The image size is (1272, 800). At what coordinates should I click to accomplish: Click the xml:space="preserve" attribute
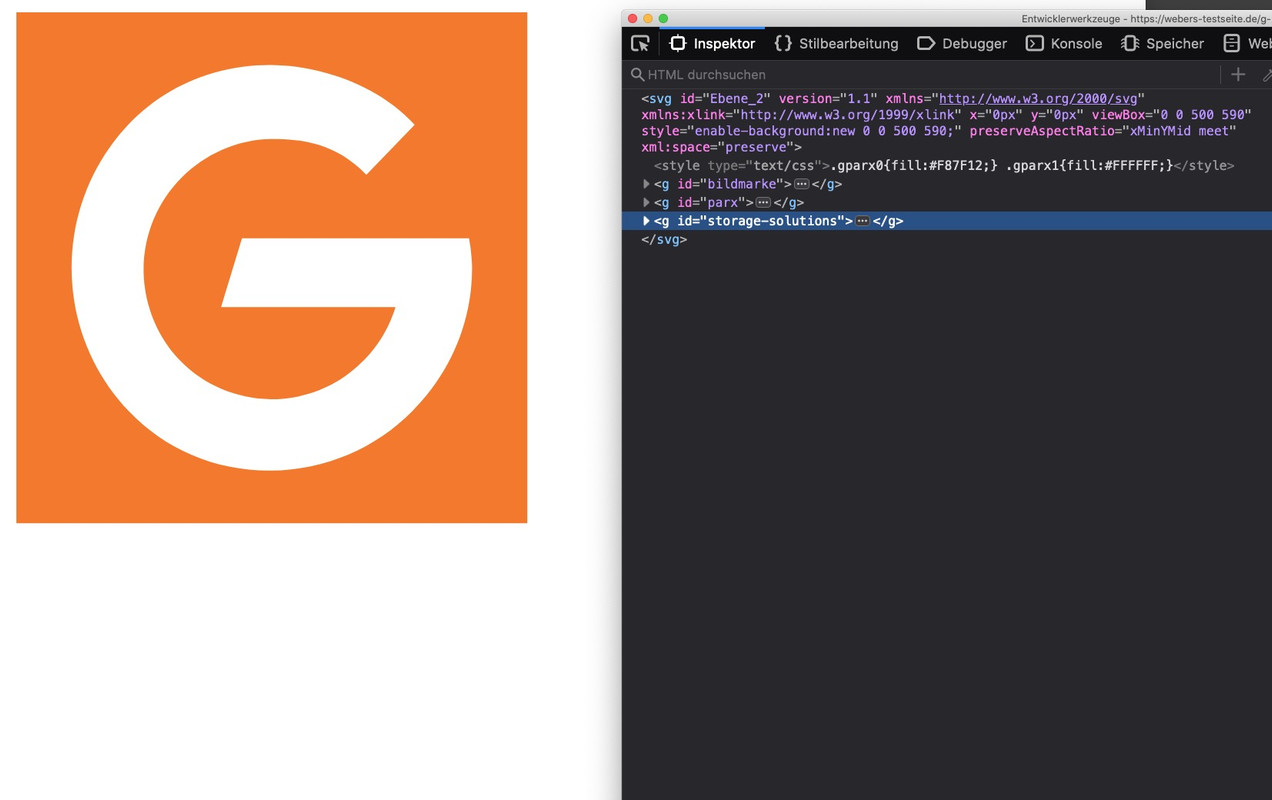tap(717, 147)
